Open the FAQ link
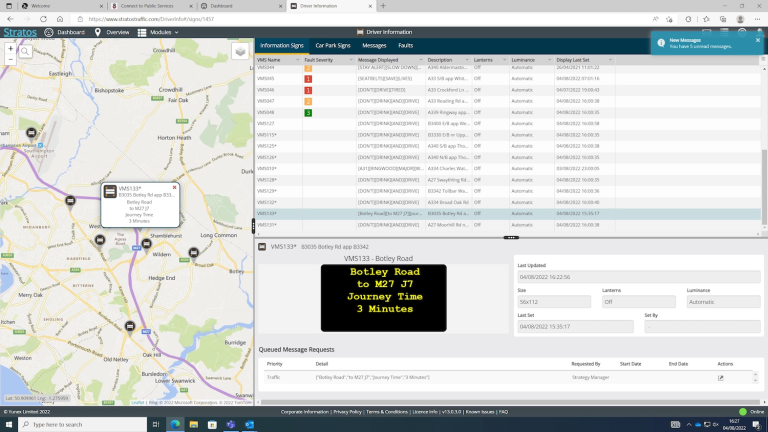This screenshot has width=768, height=432. (x=504, y=412)
